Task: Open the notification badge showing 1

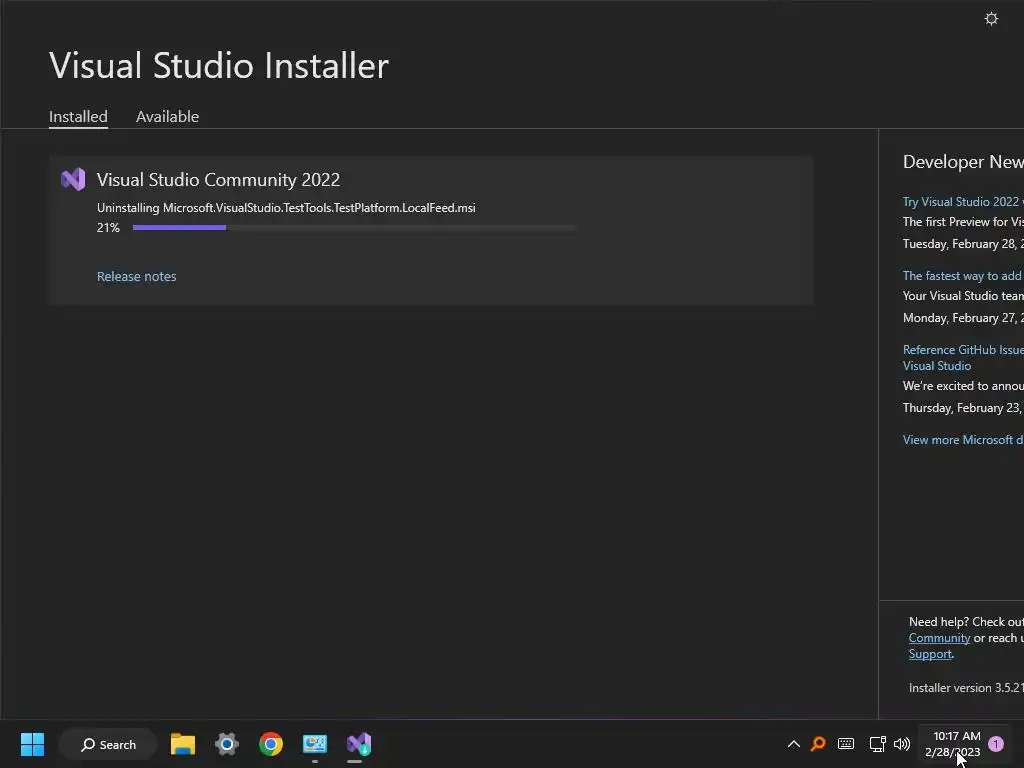Action: click(x=996, y=744)
